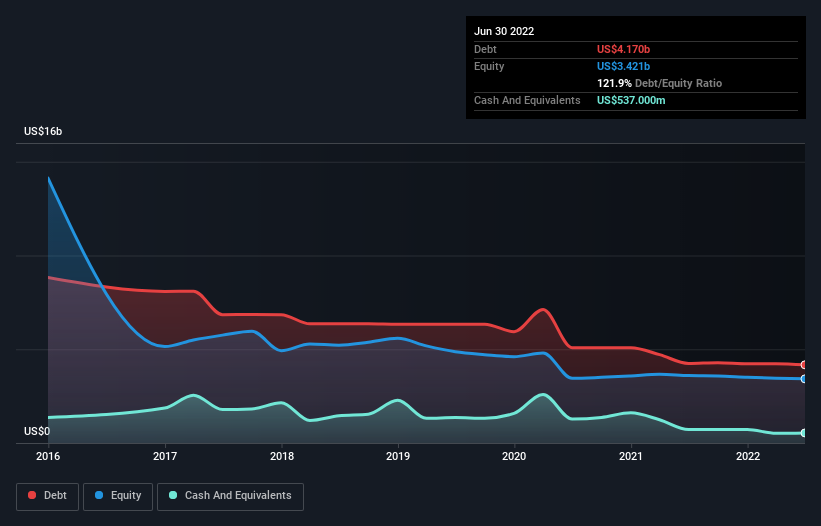Click the Equity row label in tooltip

489,66
